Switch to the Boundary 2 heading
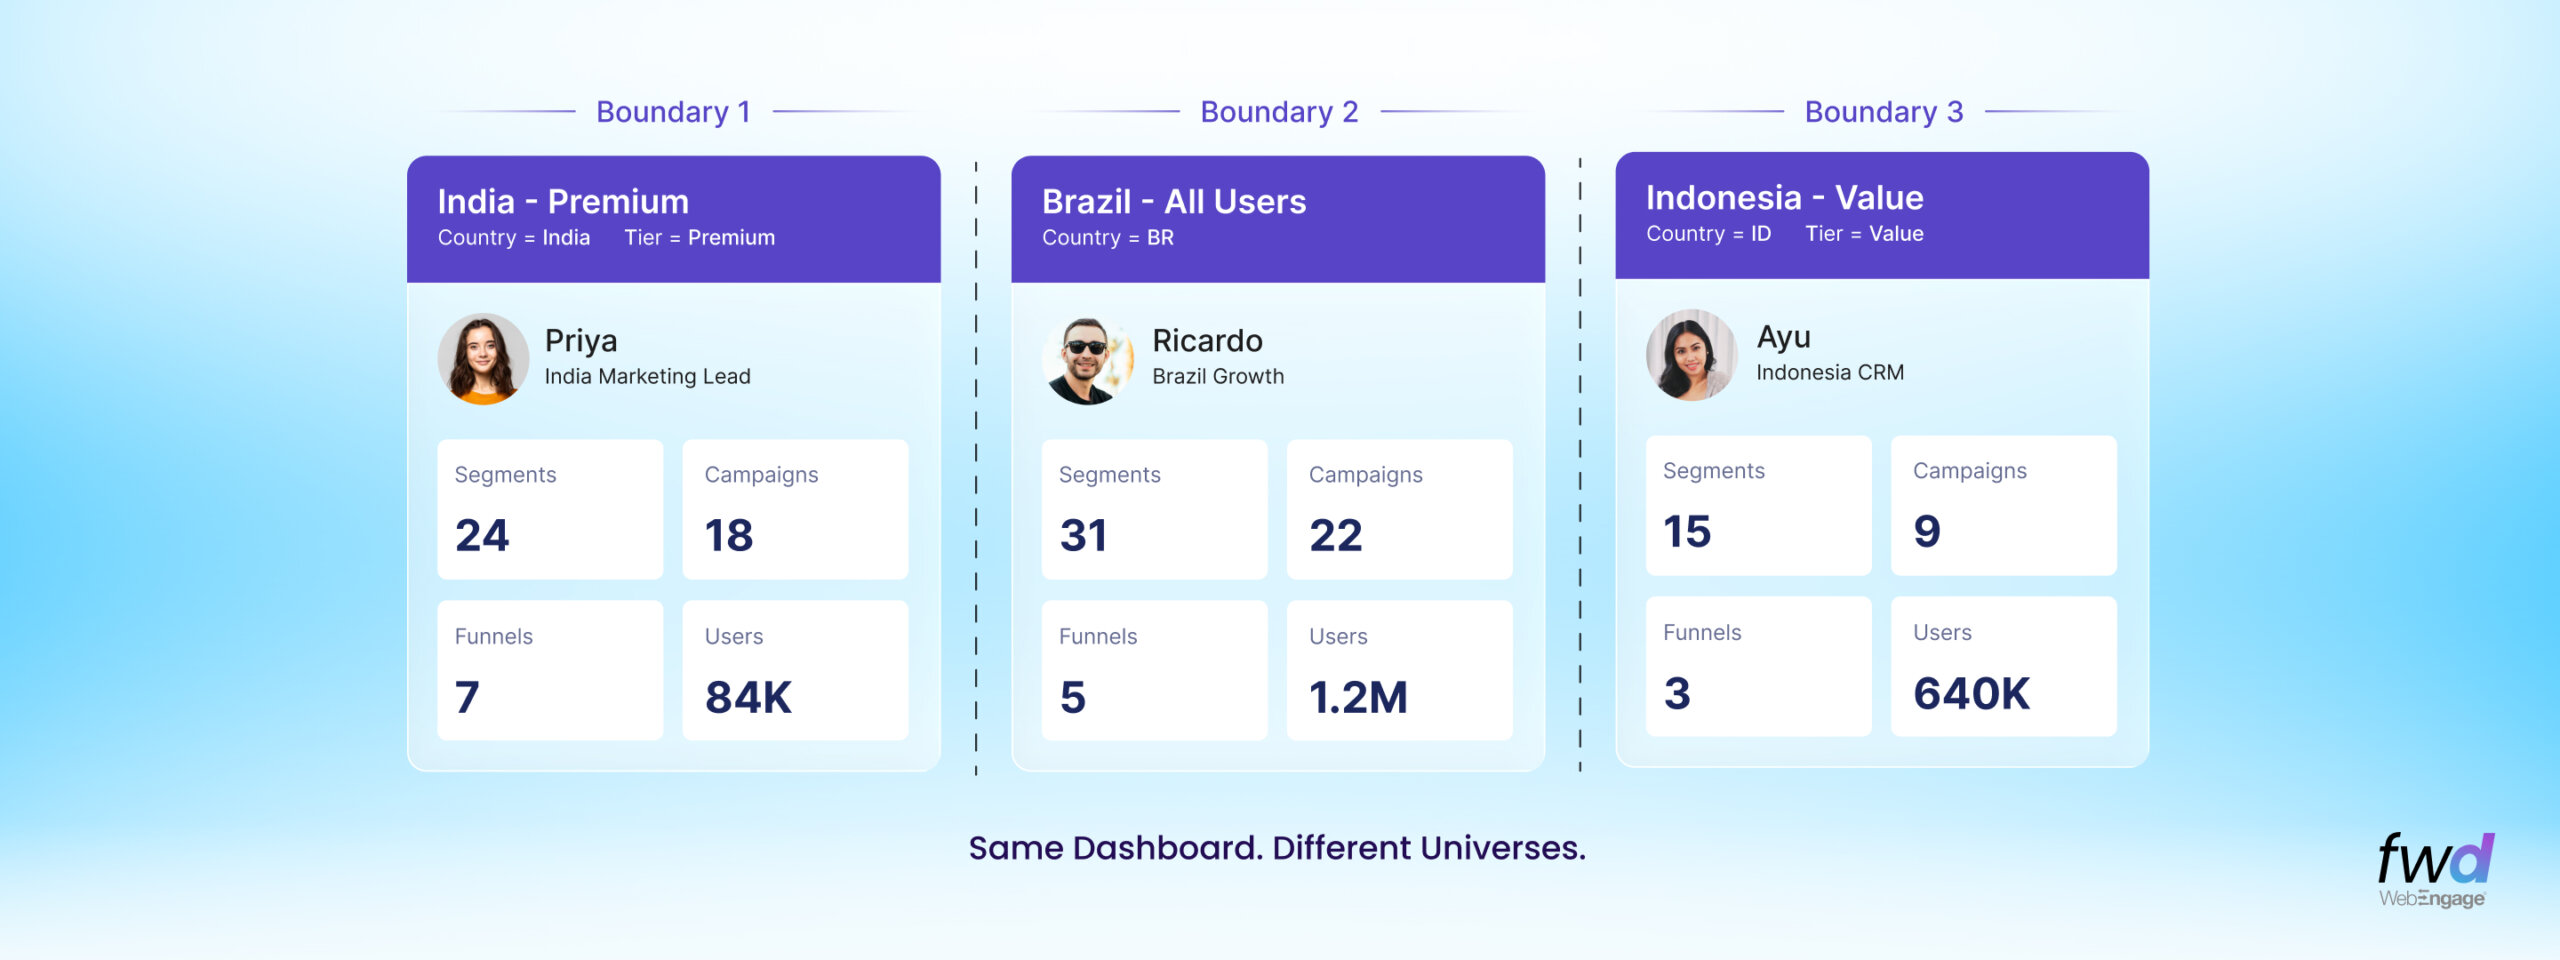This screenshot has width=2560, height=960. [1278, 112]
